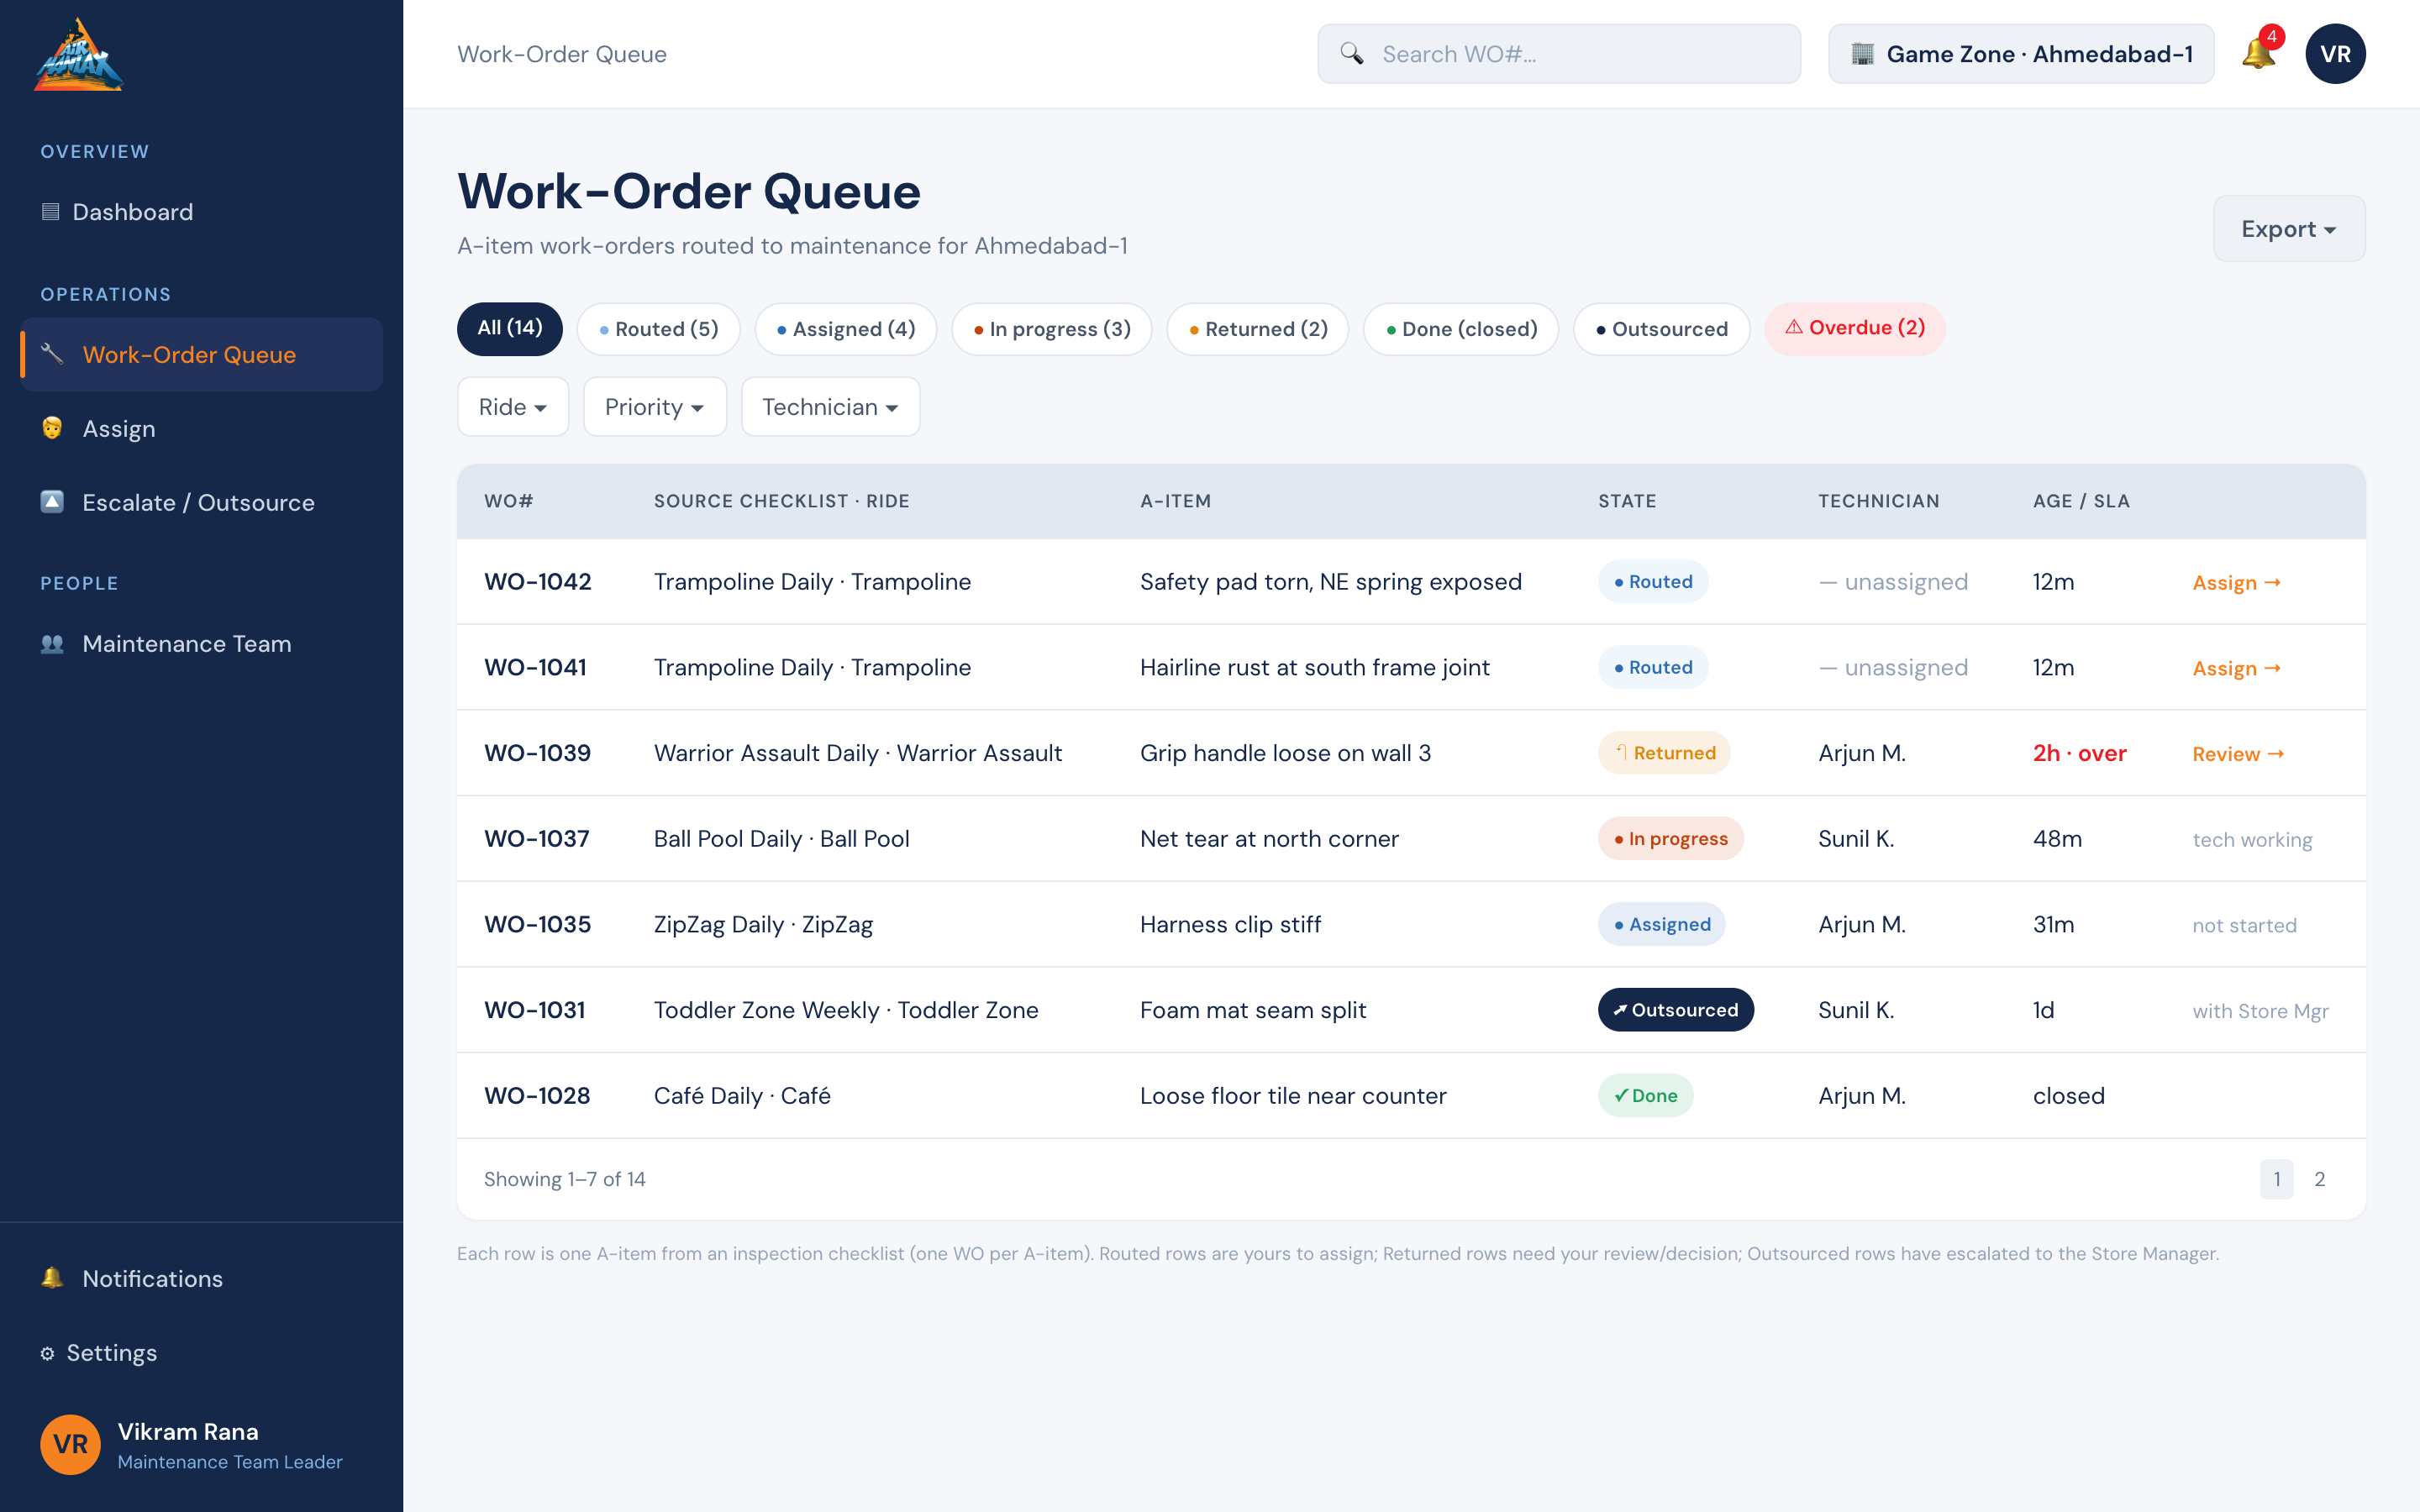
Task: Select the All (14) filter tab
Action: [x=510, y=328]
